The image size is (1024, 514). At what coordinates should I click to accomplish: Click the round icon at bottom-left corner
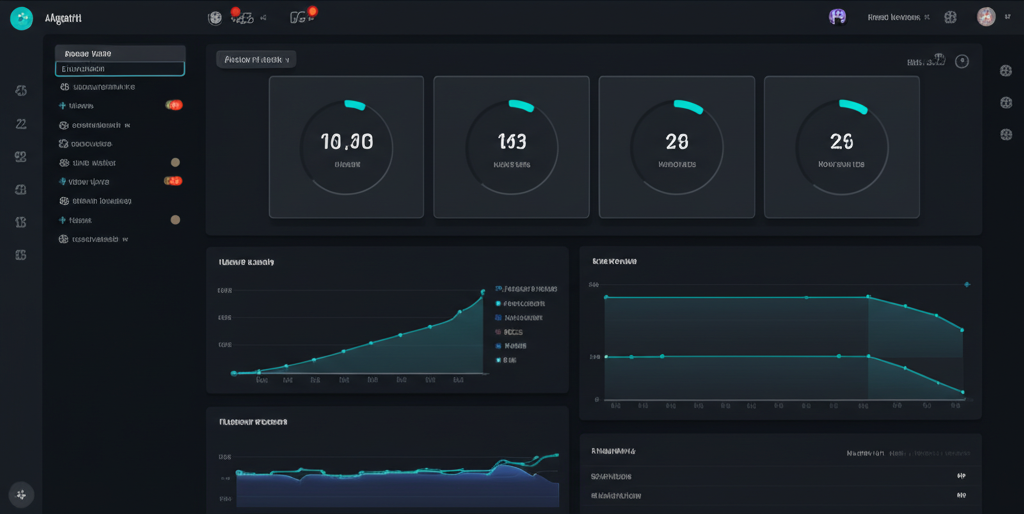[21, 494]
